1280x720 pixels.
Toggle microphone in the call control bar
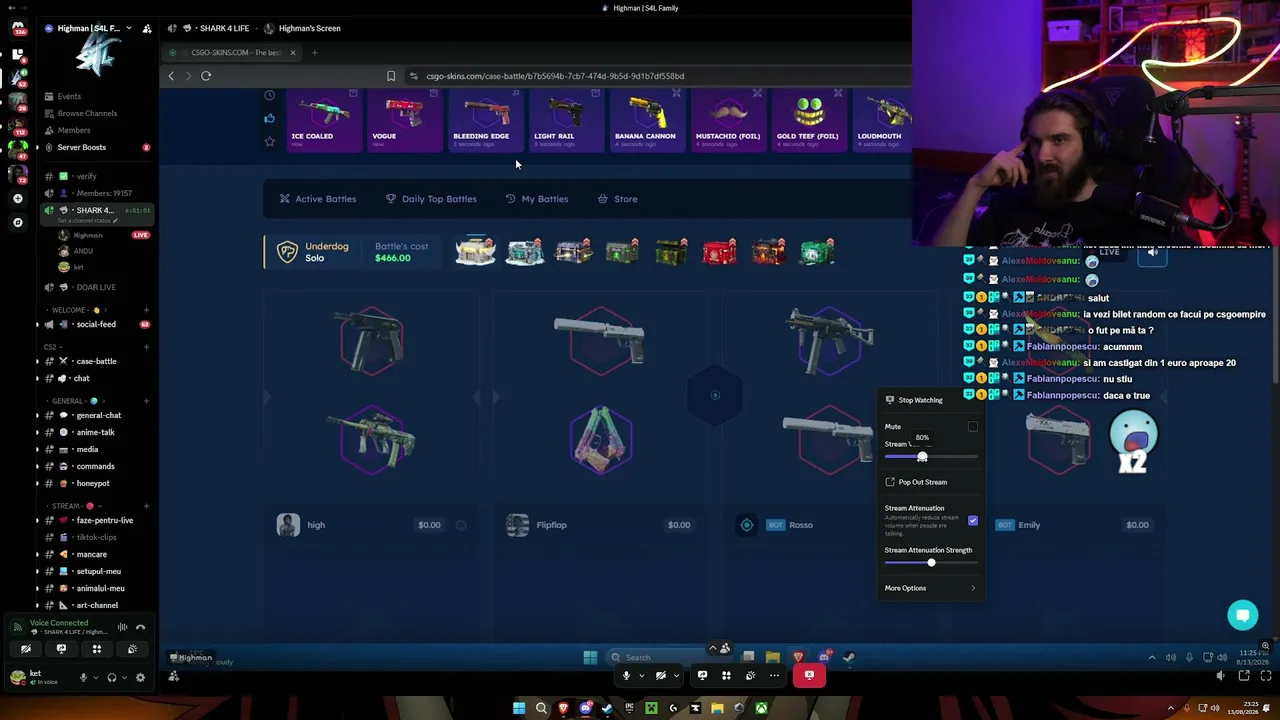click(626, 676)
